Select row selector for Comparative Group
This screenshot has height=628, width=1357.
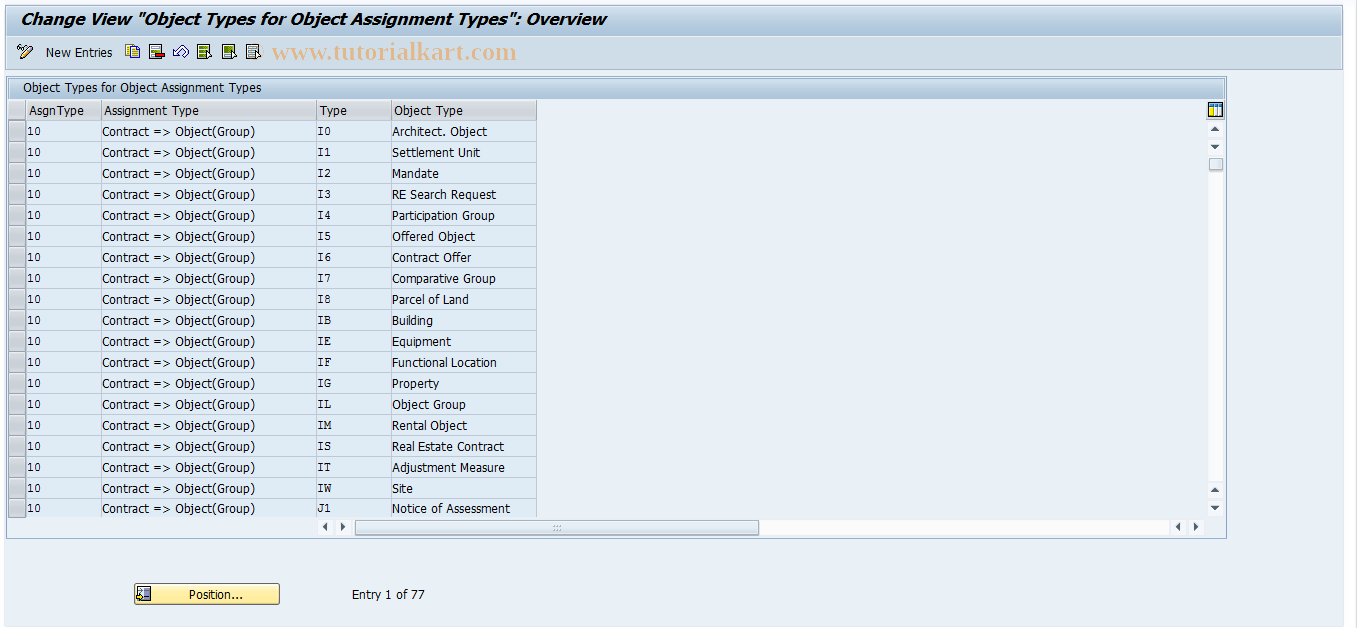click(17, 278)
